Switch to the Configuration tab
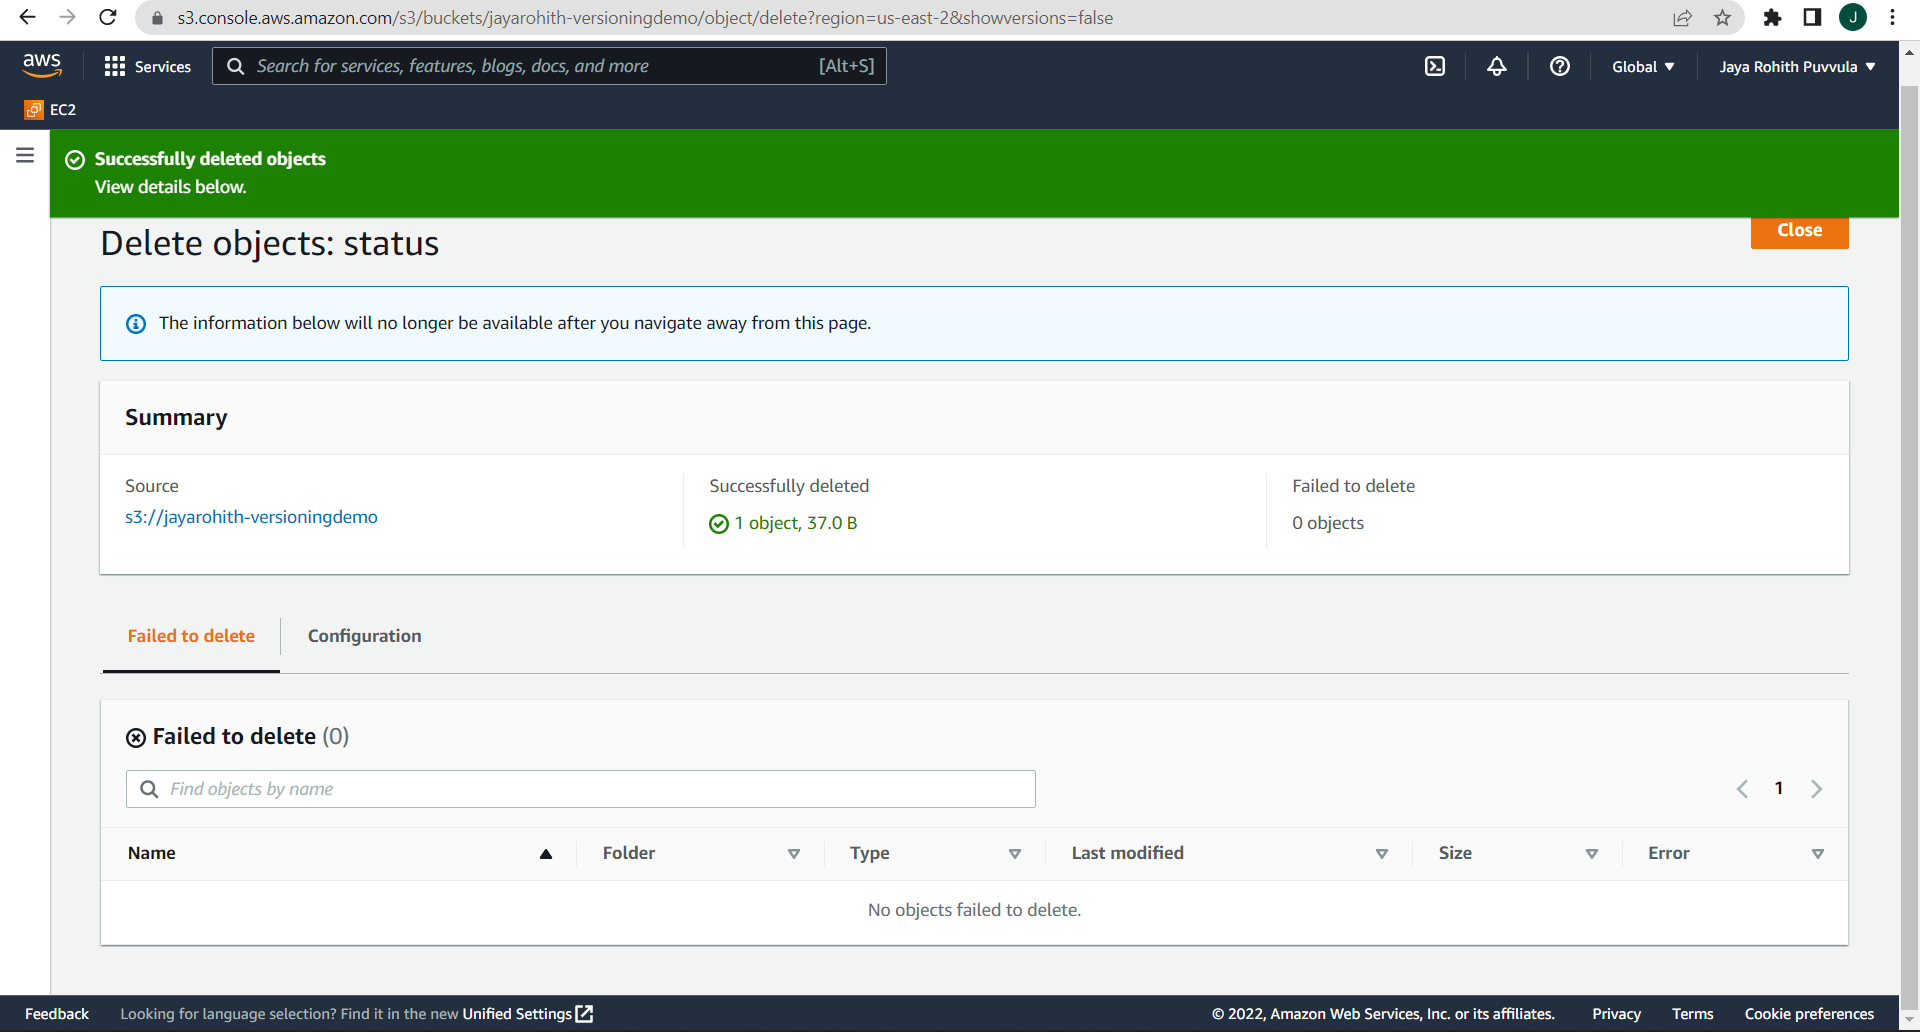Image resolution: width=1920 pixels, height=1032 pixels. point(364,636)
